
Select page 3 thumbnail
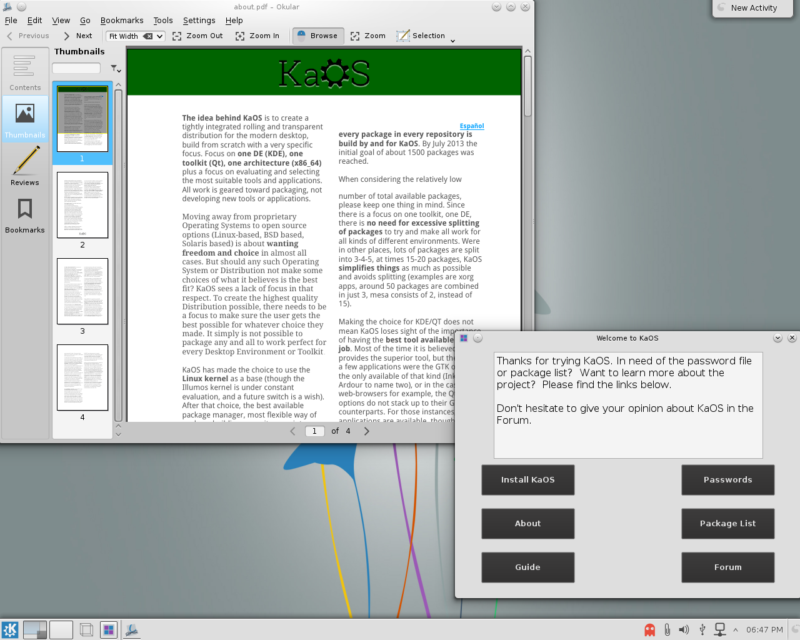click(x=82, y=291)
